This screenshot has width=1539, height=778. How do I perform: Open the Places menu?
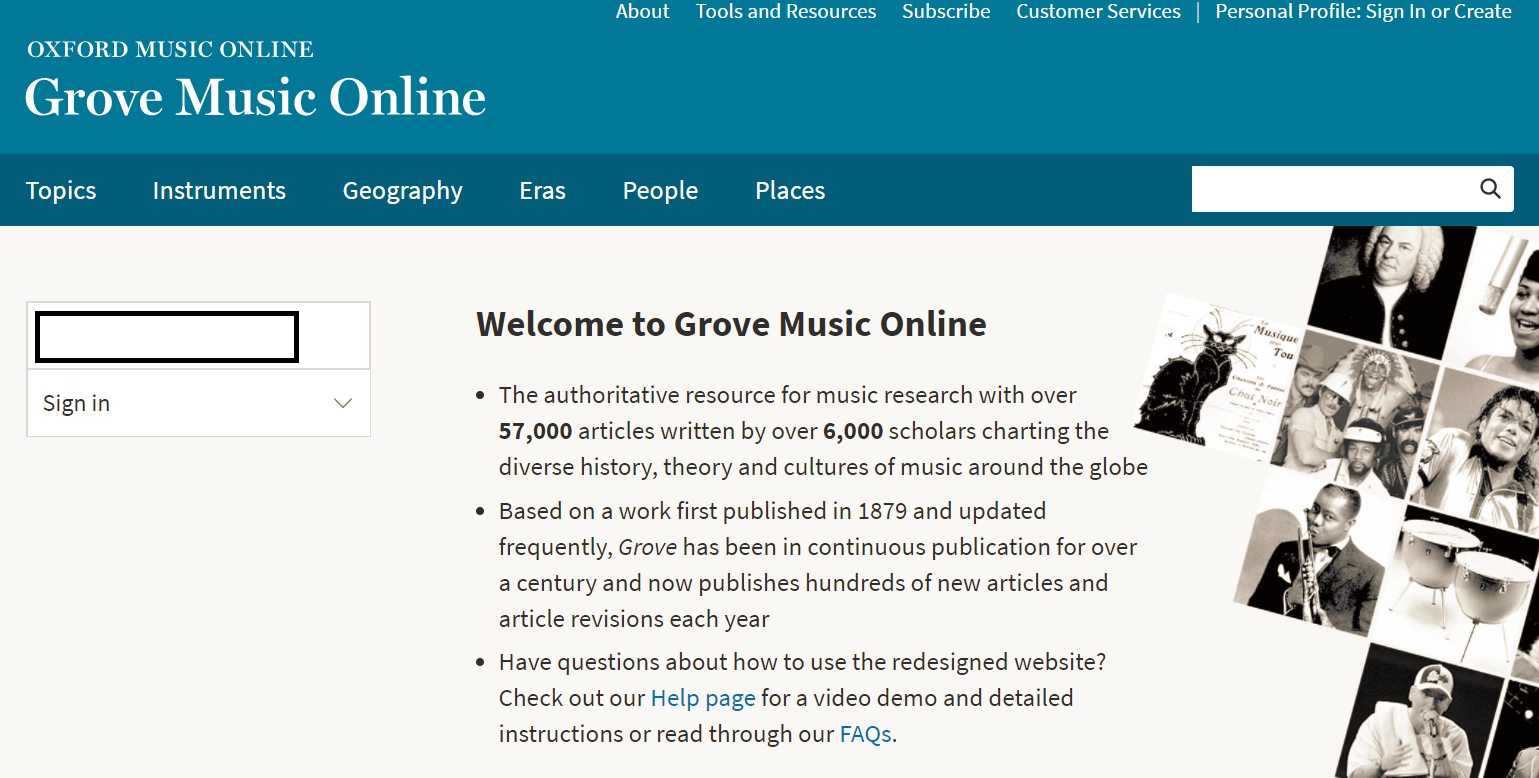click(790, 190)
